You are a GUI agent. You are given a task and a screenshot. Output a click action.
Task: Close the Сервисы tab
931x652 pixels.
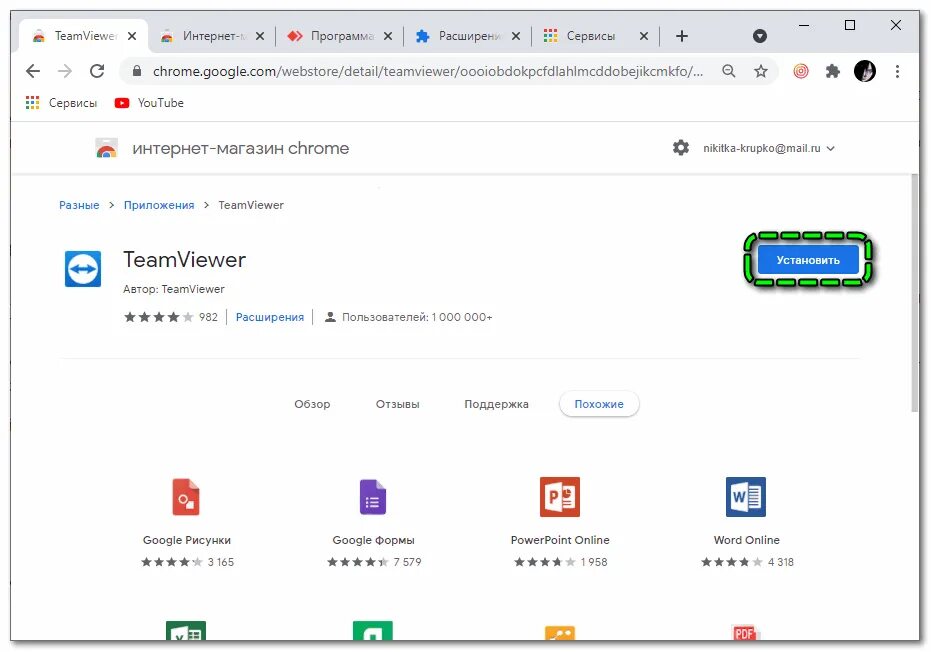(x=644, y=36)
